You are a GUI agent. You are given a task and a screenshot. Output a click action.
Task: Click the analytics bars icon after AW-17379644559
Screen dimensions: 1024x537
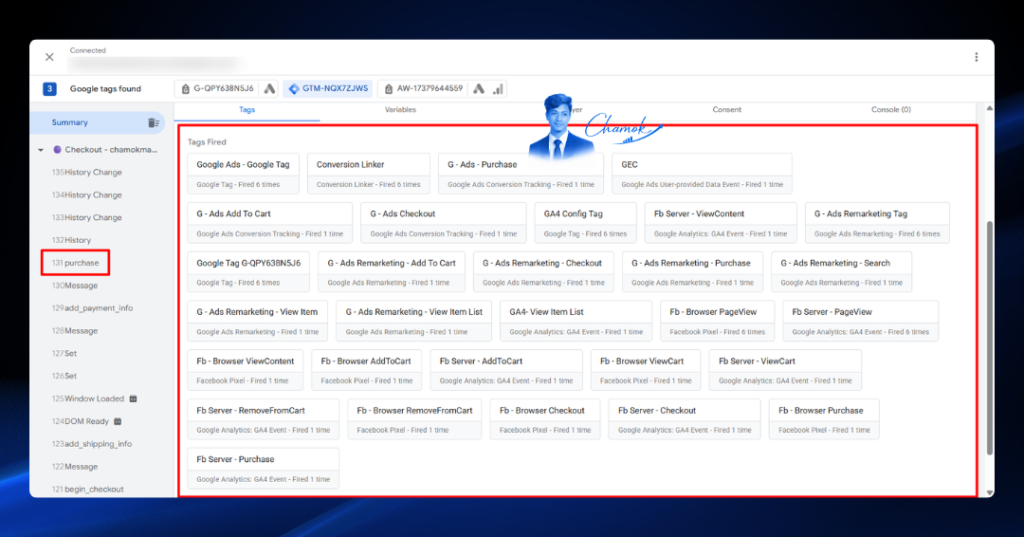(x=498, y=89)
